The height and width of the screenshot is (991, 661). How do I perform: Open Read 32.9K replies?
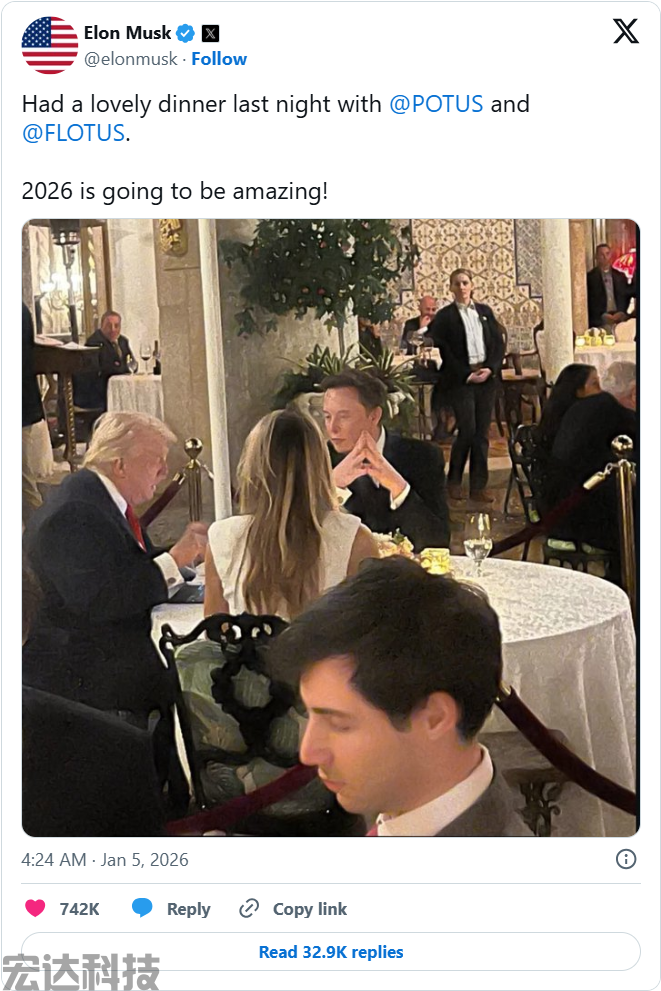click(x=330, y=952)
